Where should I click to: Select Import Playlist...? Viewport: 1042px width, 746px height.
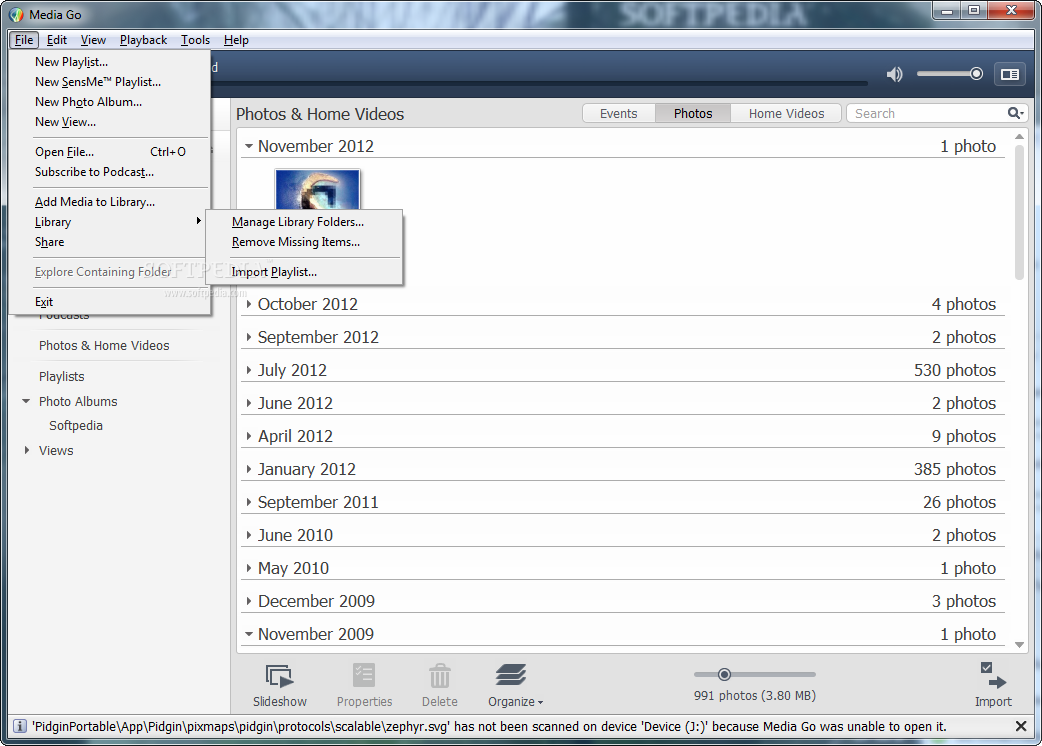pyautogui.click(x=304, y=272)
